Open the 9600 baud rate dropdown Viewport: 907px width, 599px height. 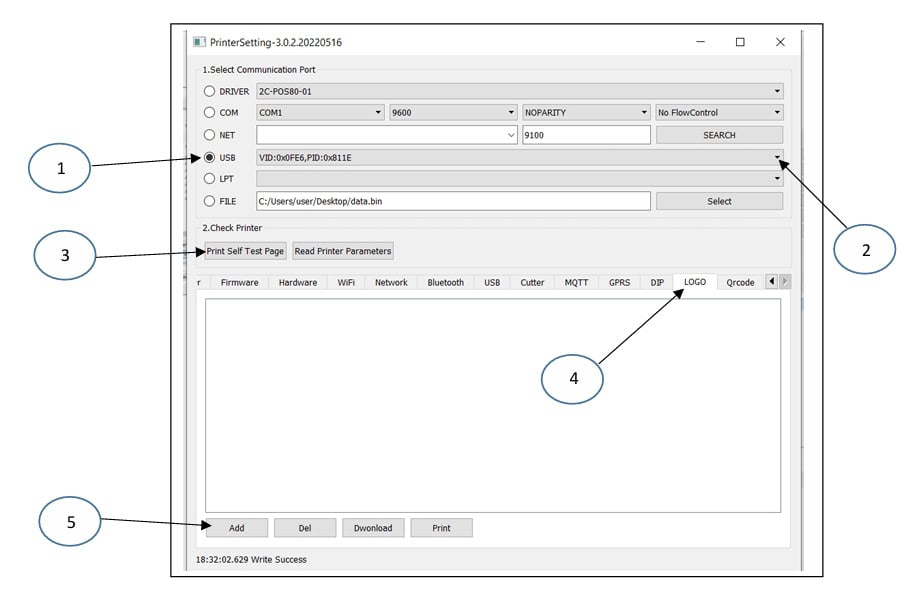[x=452, y=113]
